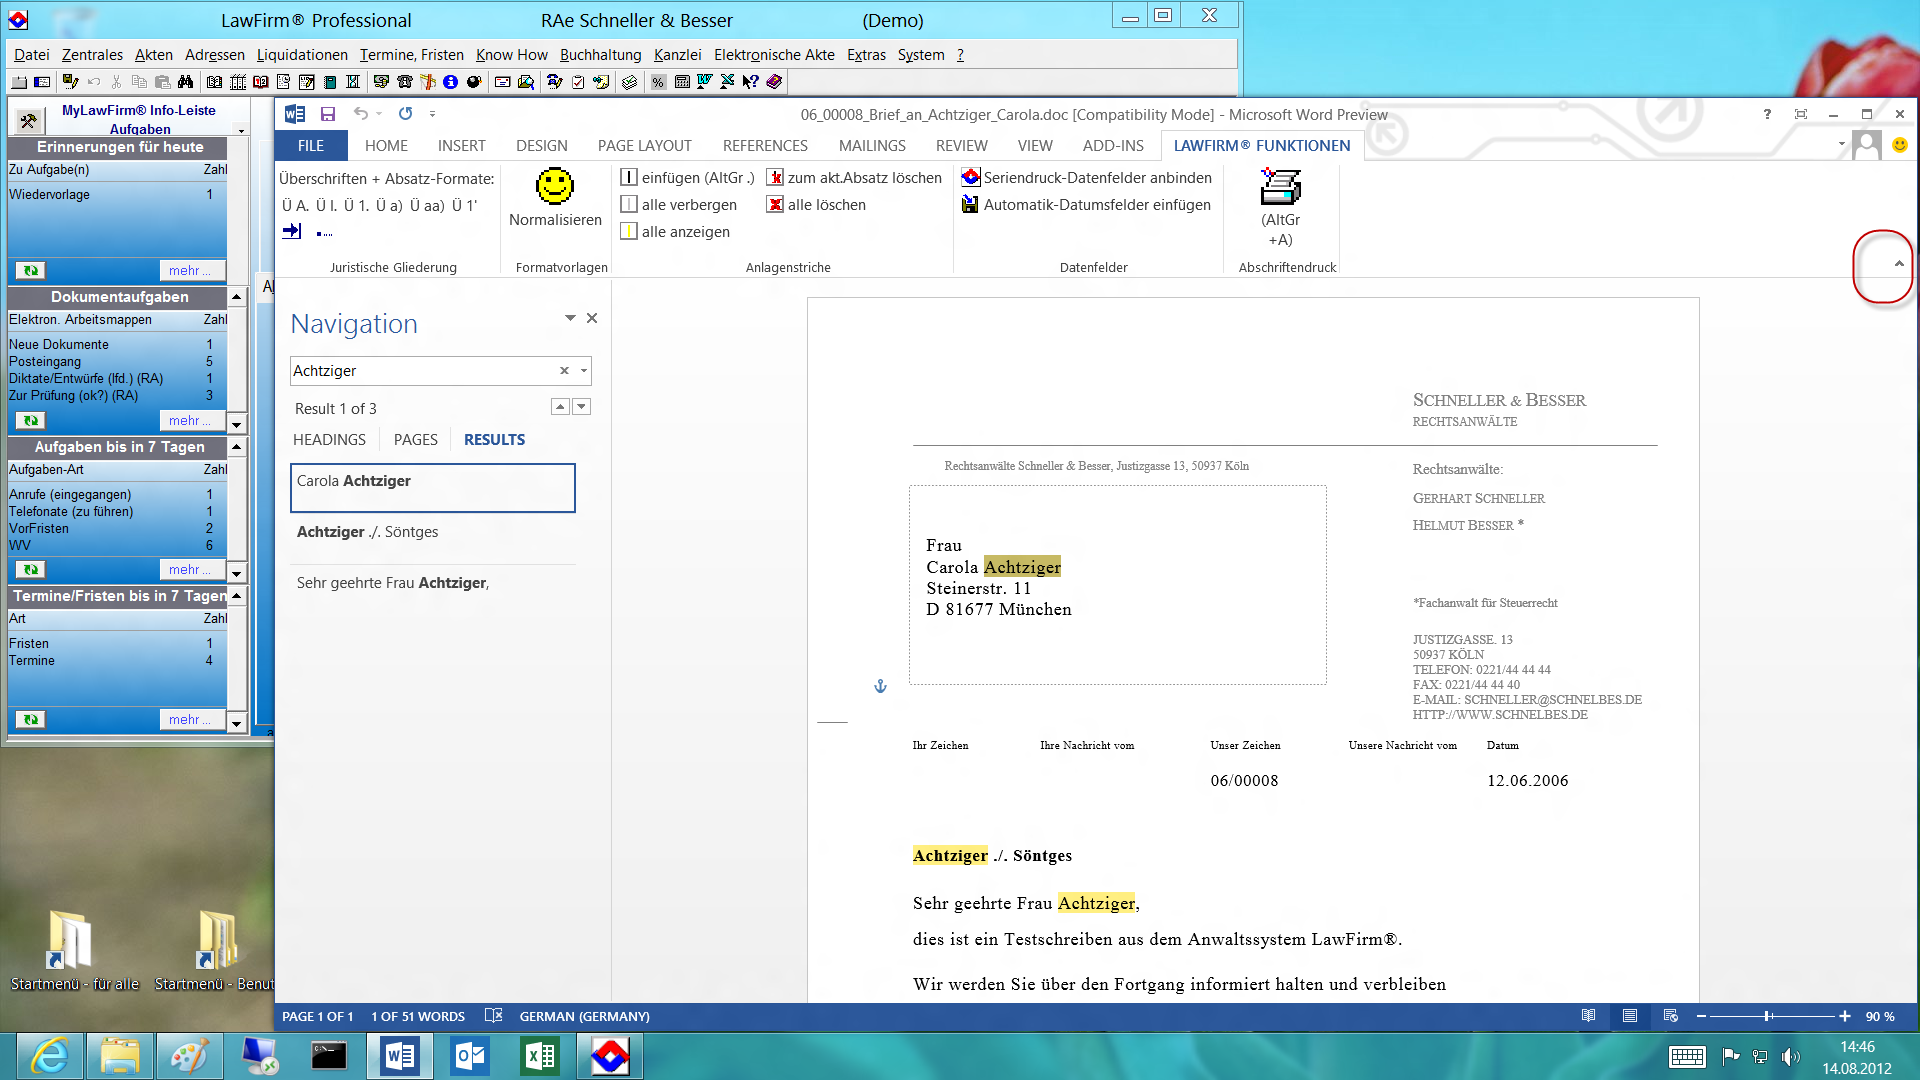This screenshot has width=1920, height=1080.
Task: Open Navigation pane options dropdown arrow
Action: click(x=570, y=318)
